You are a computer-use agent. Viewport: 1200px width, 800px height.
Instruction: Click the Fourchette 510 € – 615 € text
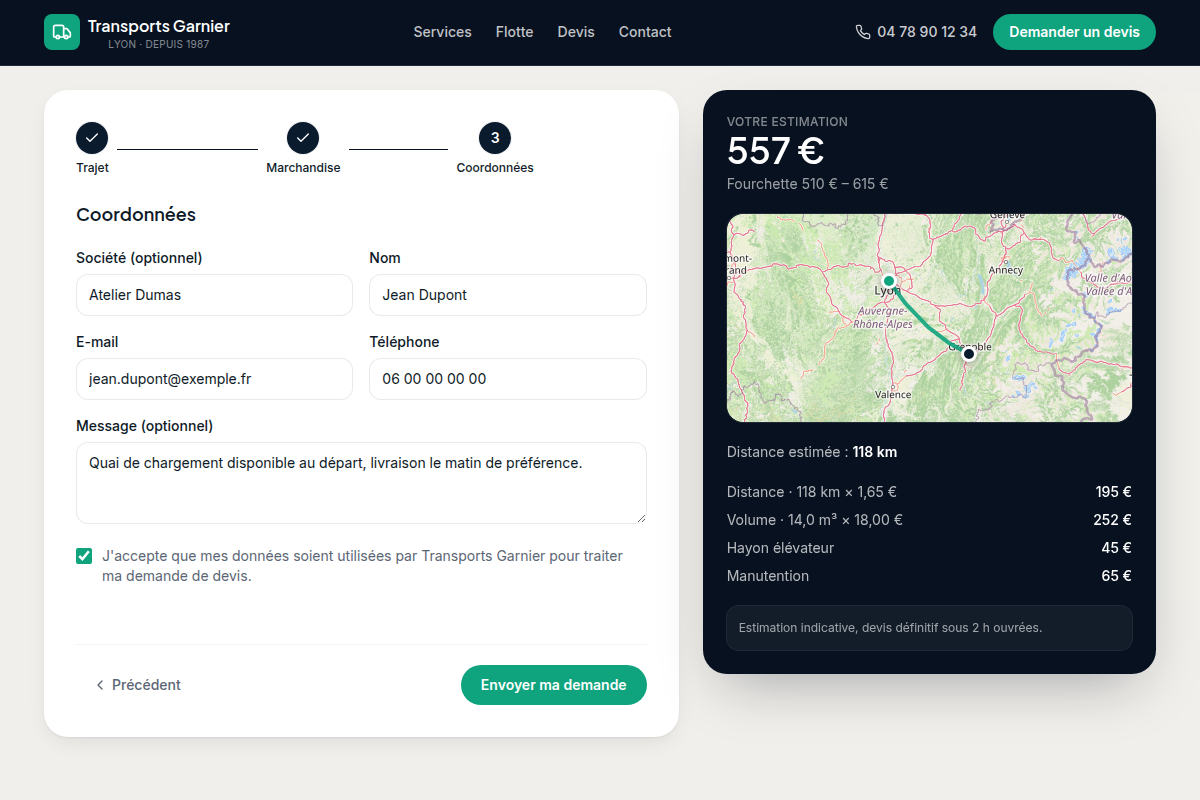(x=807, y=184)
